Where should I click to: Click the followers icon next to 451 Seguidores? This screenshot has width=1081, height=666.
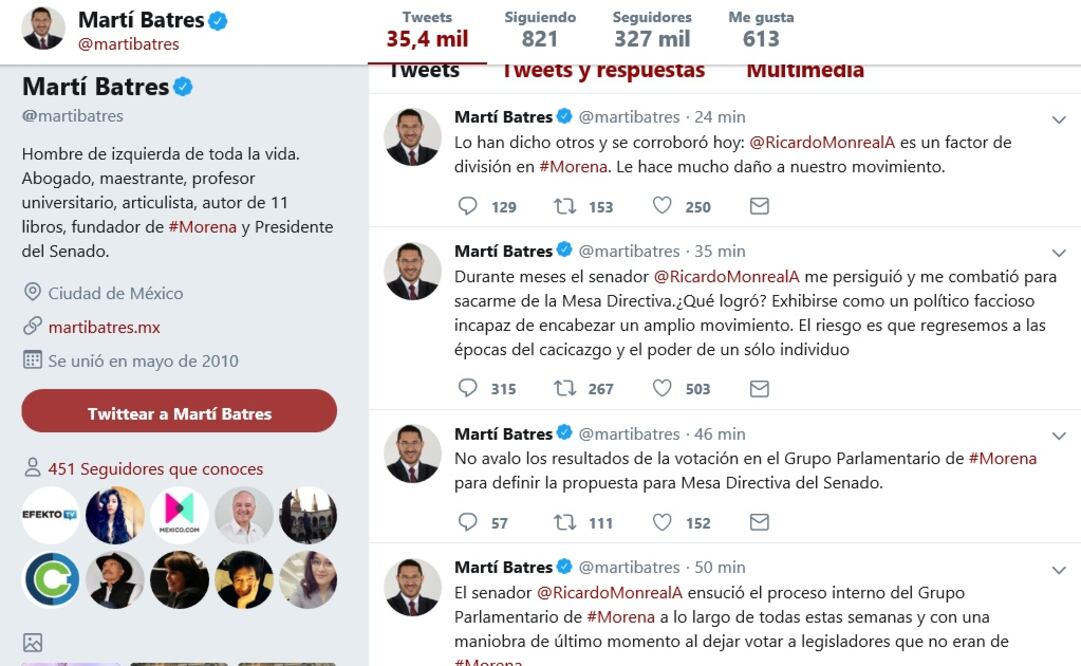pos(32,467)
